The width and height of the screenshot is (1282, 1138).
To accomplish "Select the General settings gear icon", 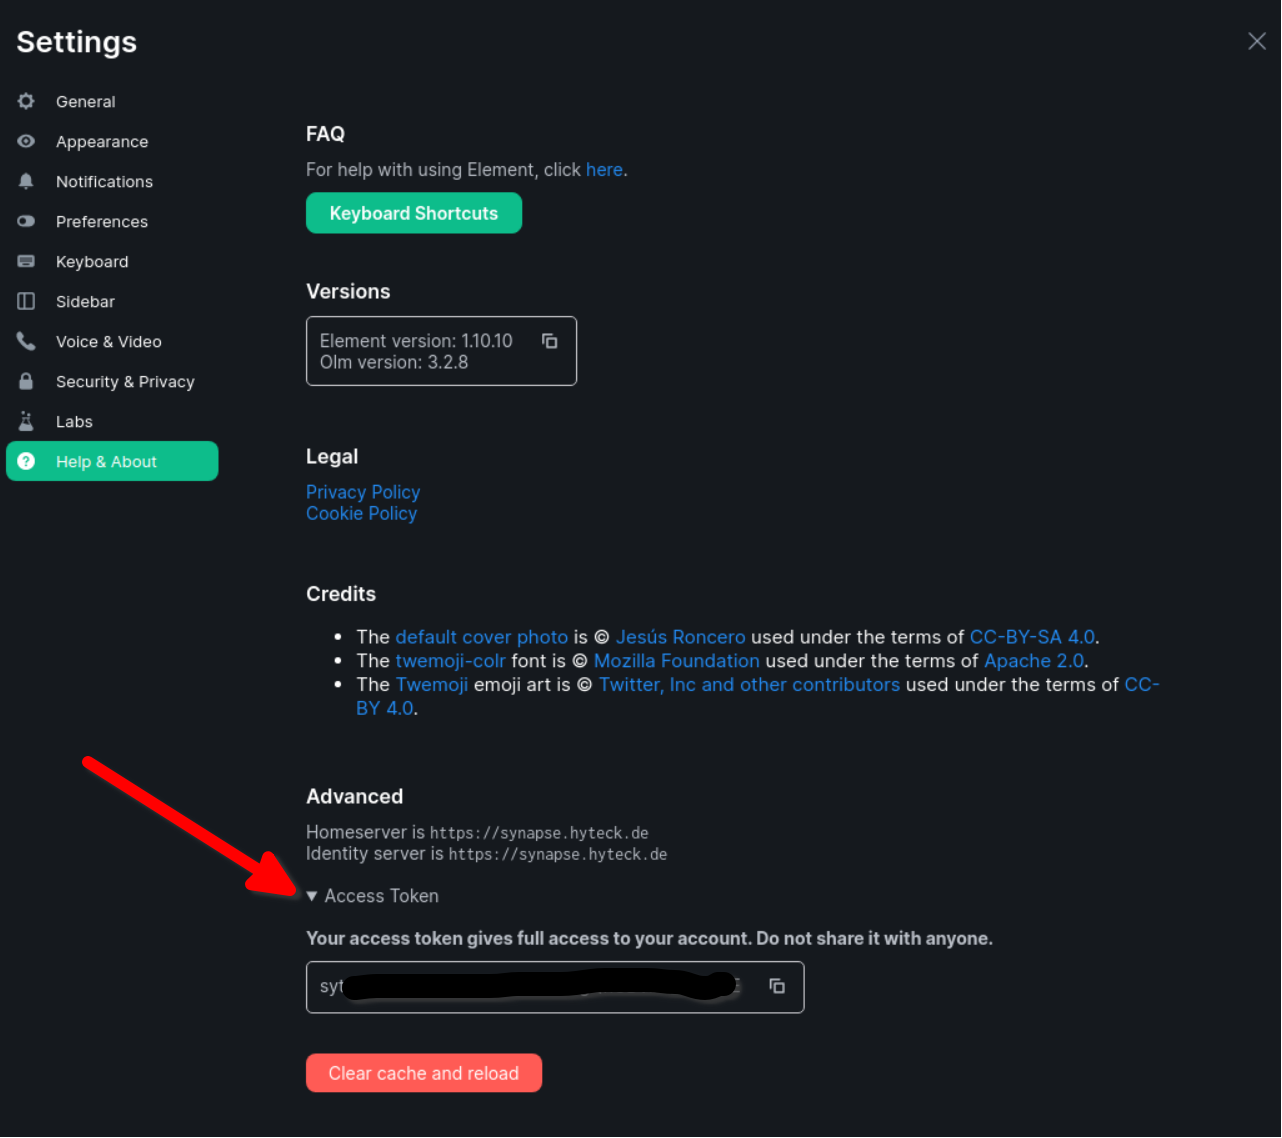I will pos(26,101).
